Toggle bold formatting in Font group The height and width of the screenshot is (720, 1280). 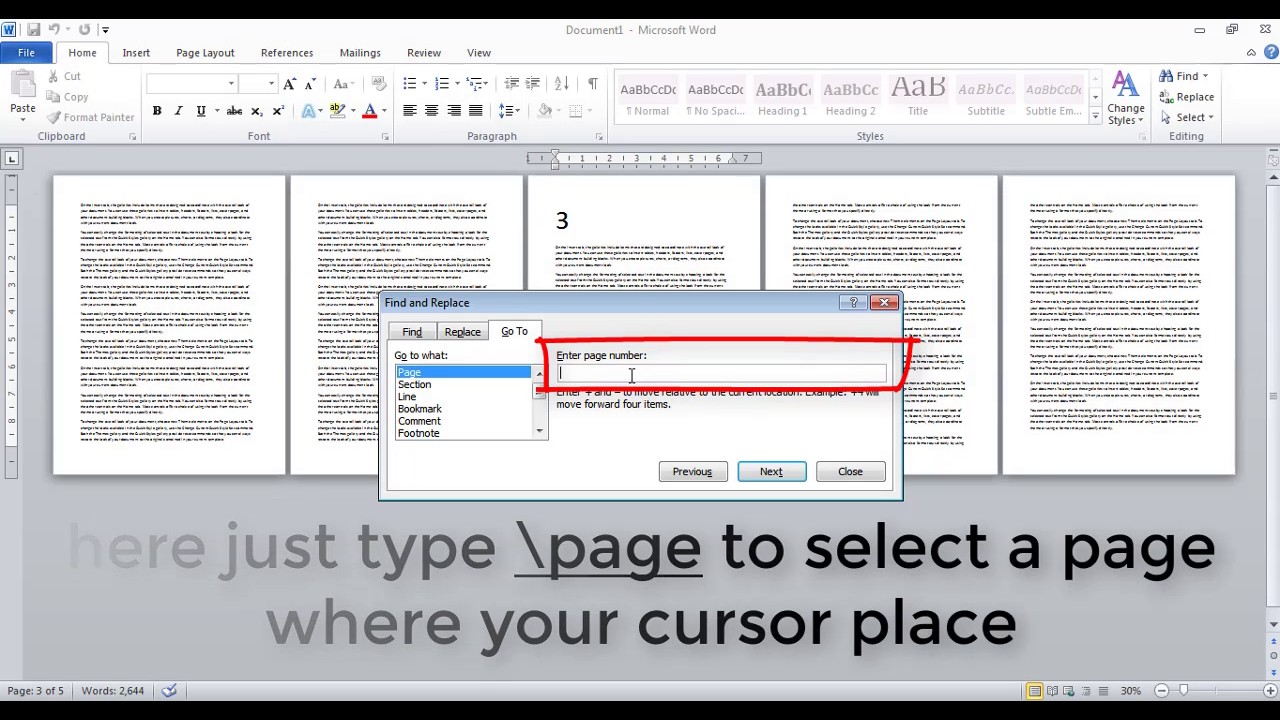tap(157, 111)
